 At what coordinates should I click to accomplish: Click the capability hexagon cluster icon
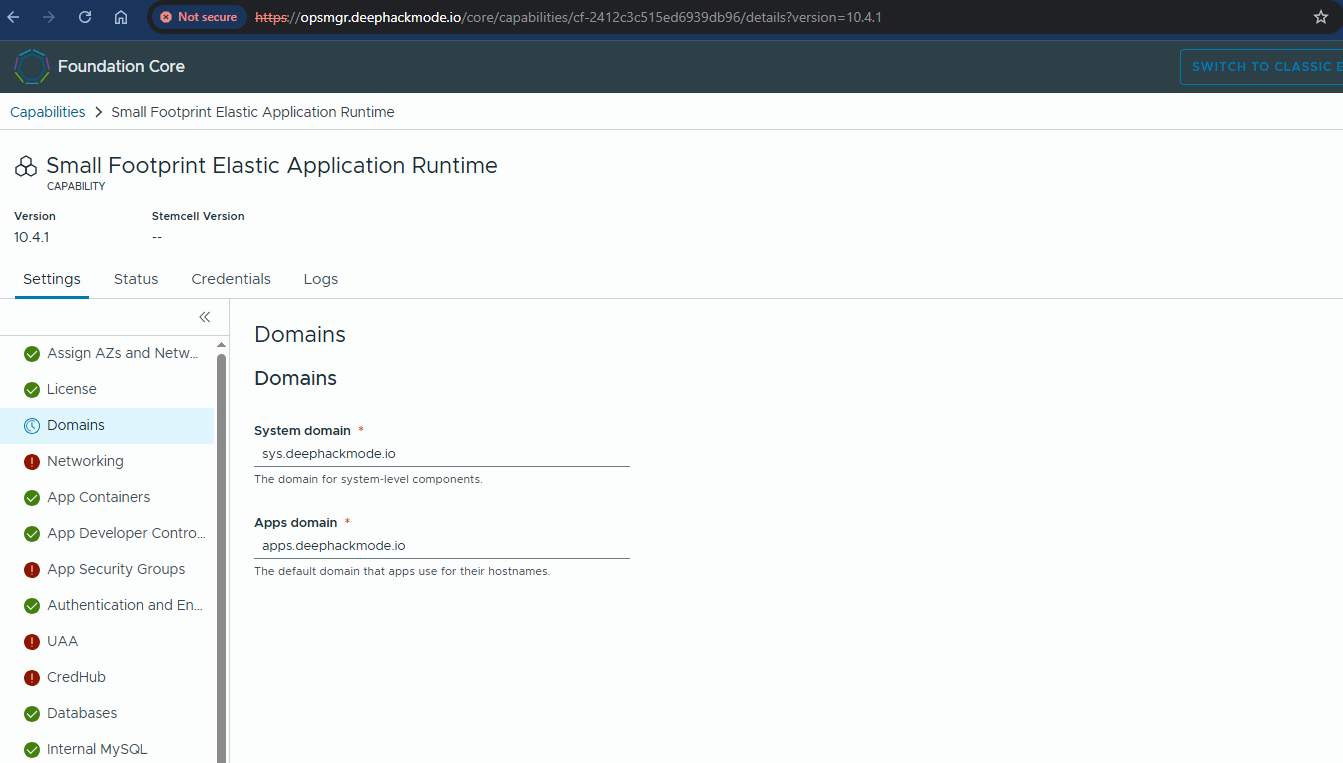tap(26, 167)
